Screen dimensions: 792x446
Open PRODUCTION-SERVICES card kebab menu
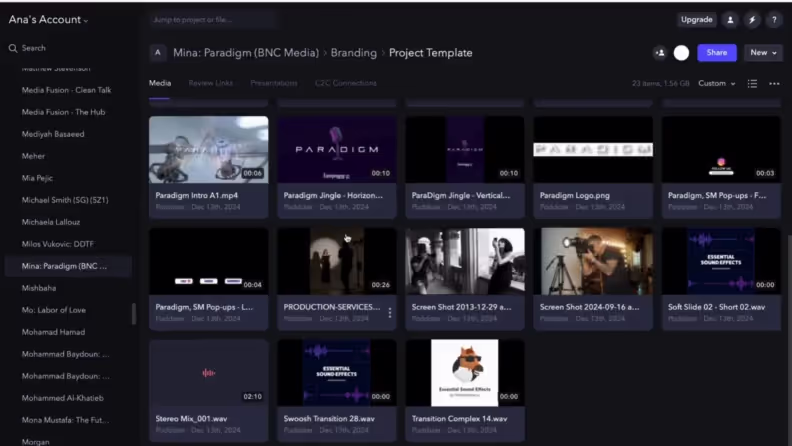point(389,313)
